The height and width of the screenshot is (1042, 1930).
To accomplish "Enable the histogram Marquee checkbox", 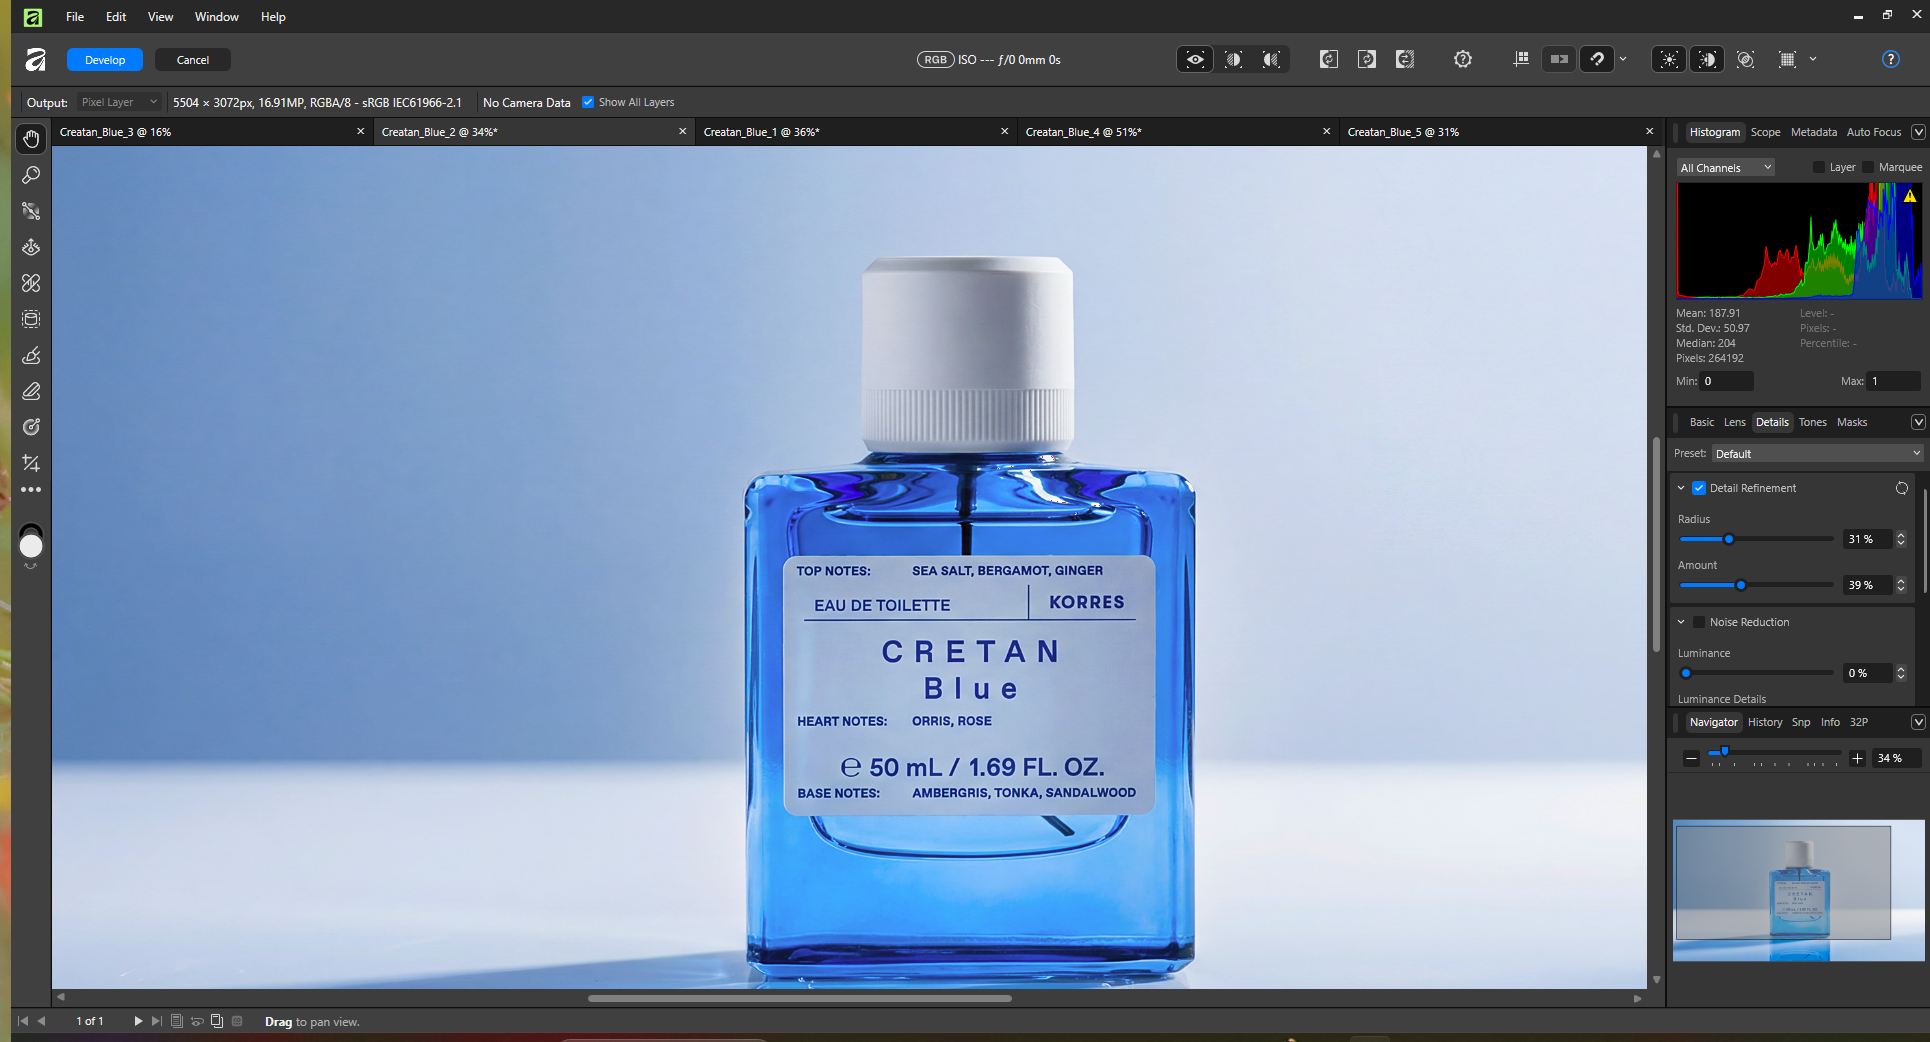I will coord(1868,167).
